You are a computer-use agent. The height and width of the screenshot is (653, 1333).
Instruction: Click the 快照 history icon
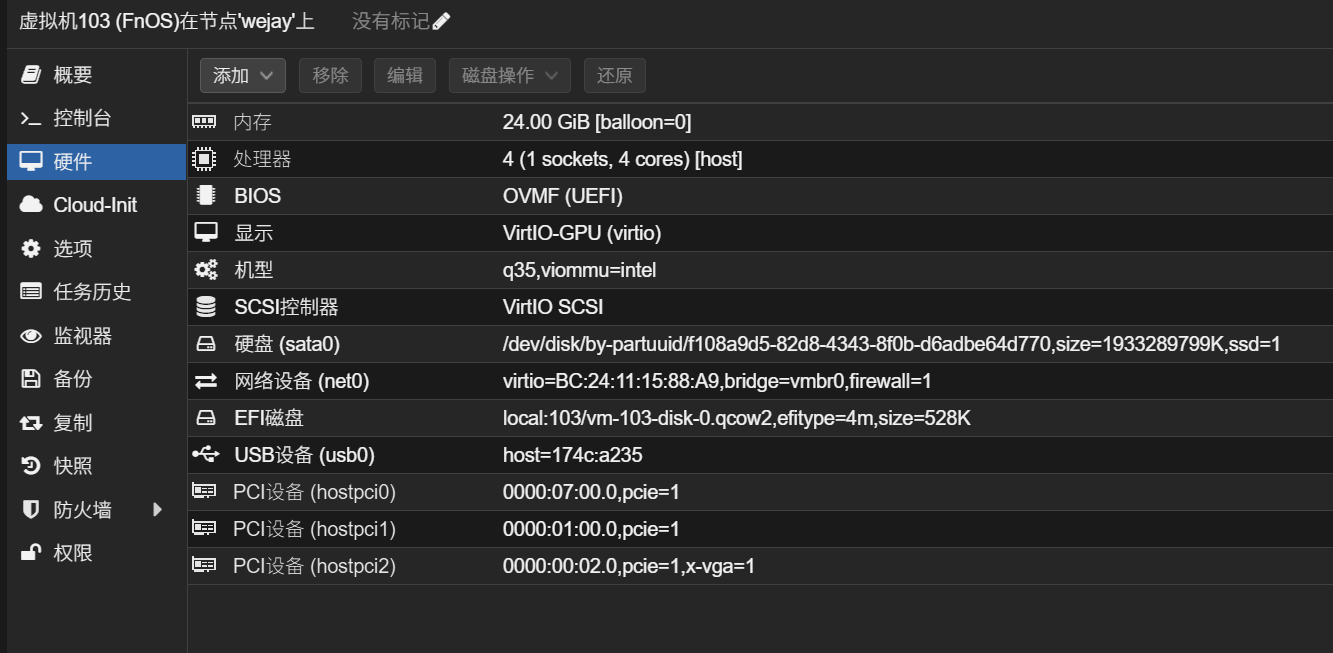[31, 466]
